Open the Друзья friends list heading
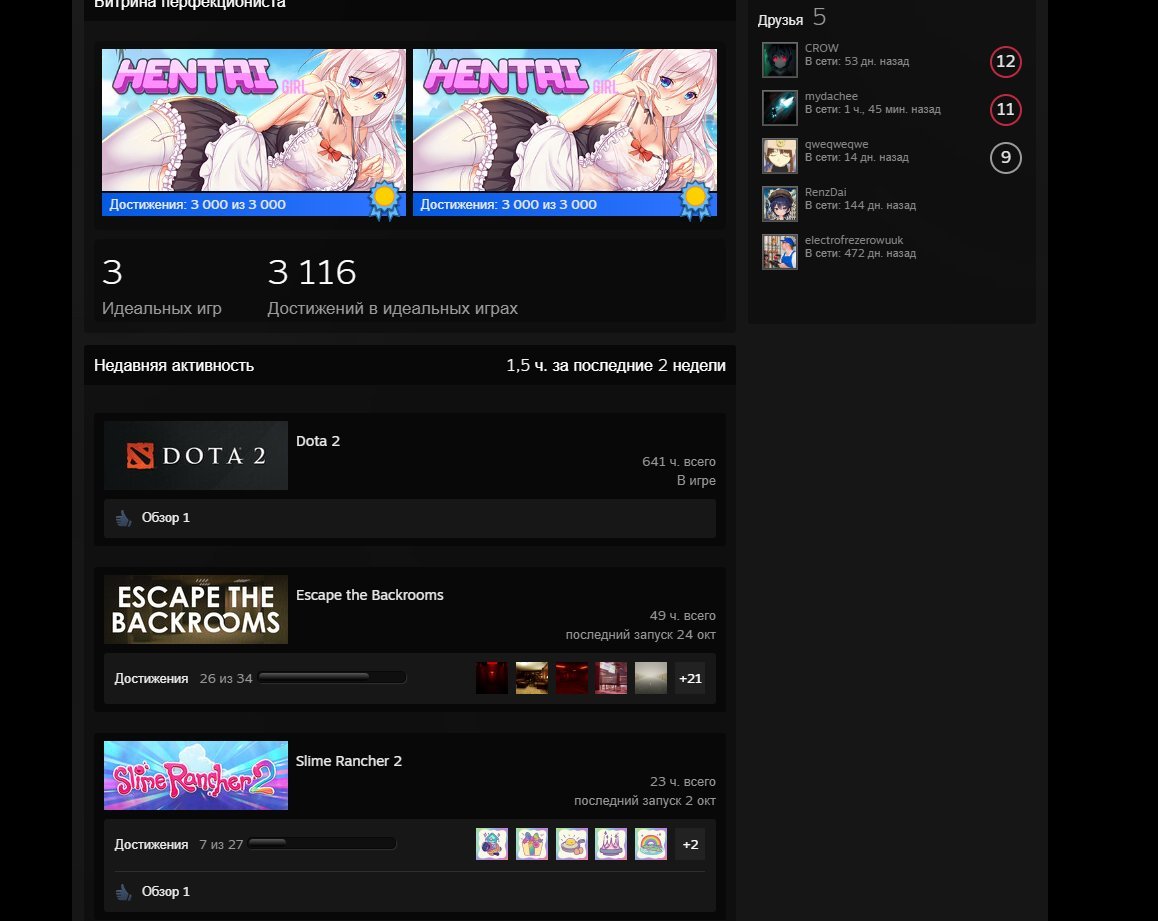 [x=780, y=20]
